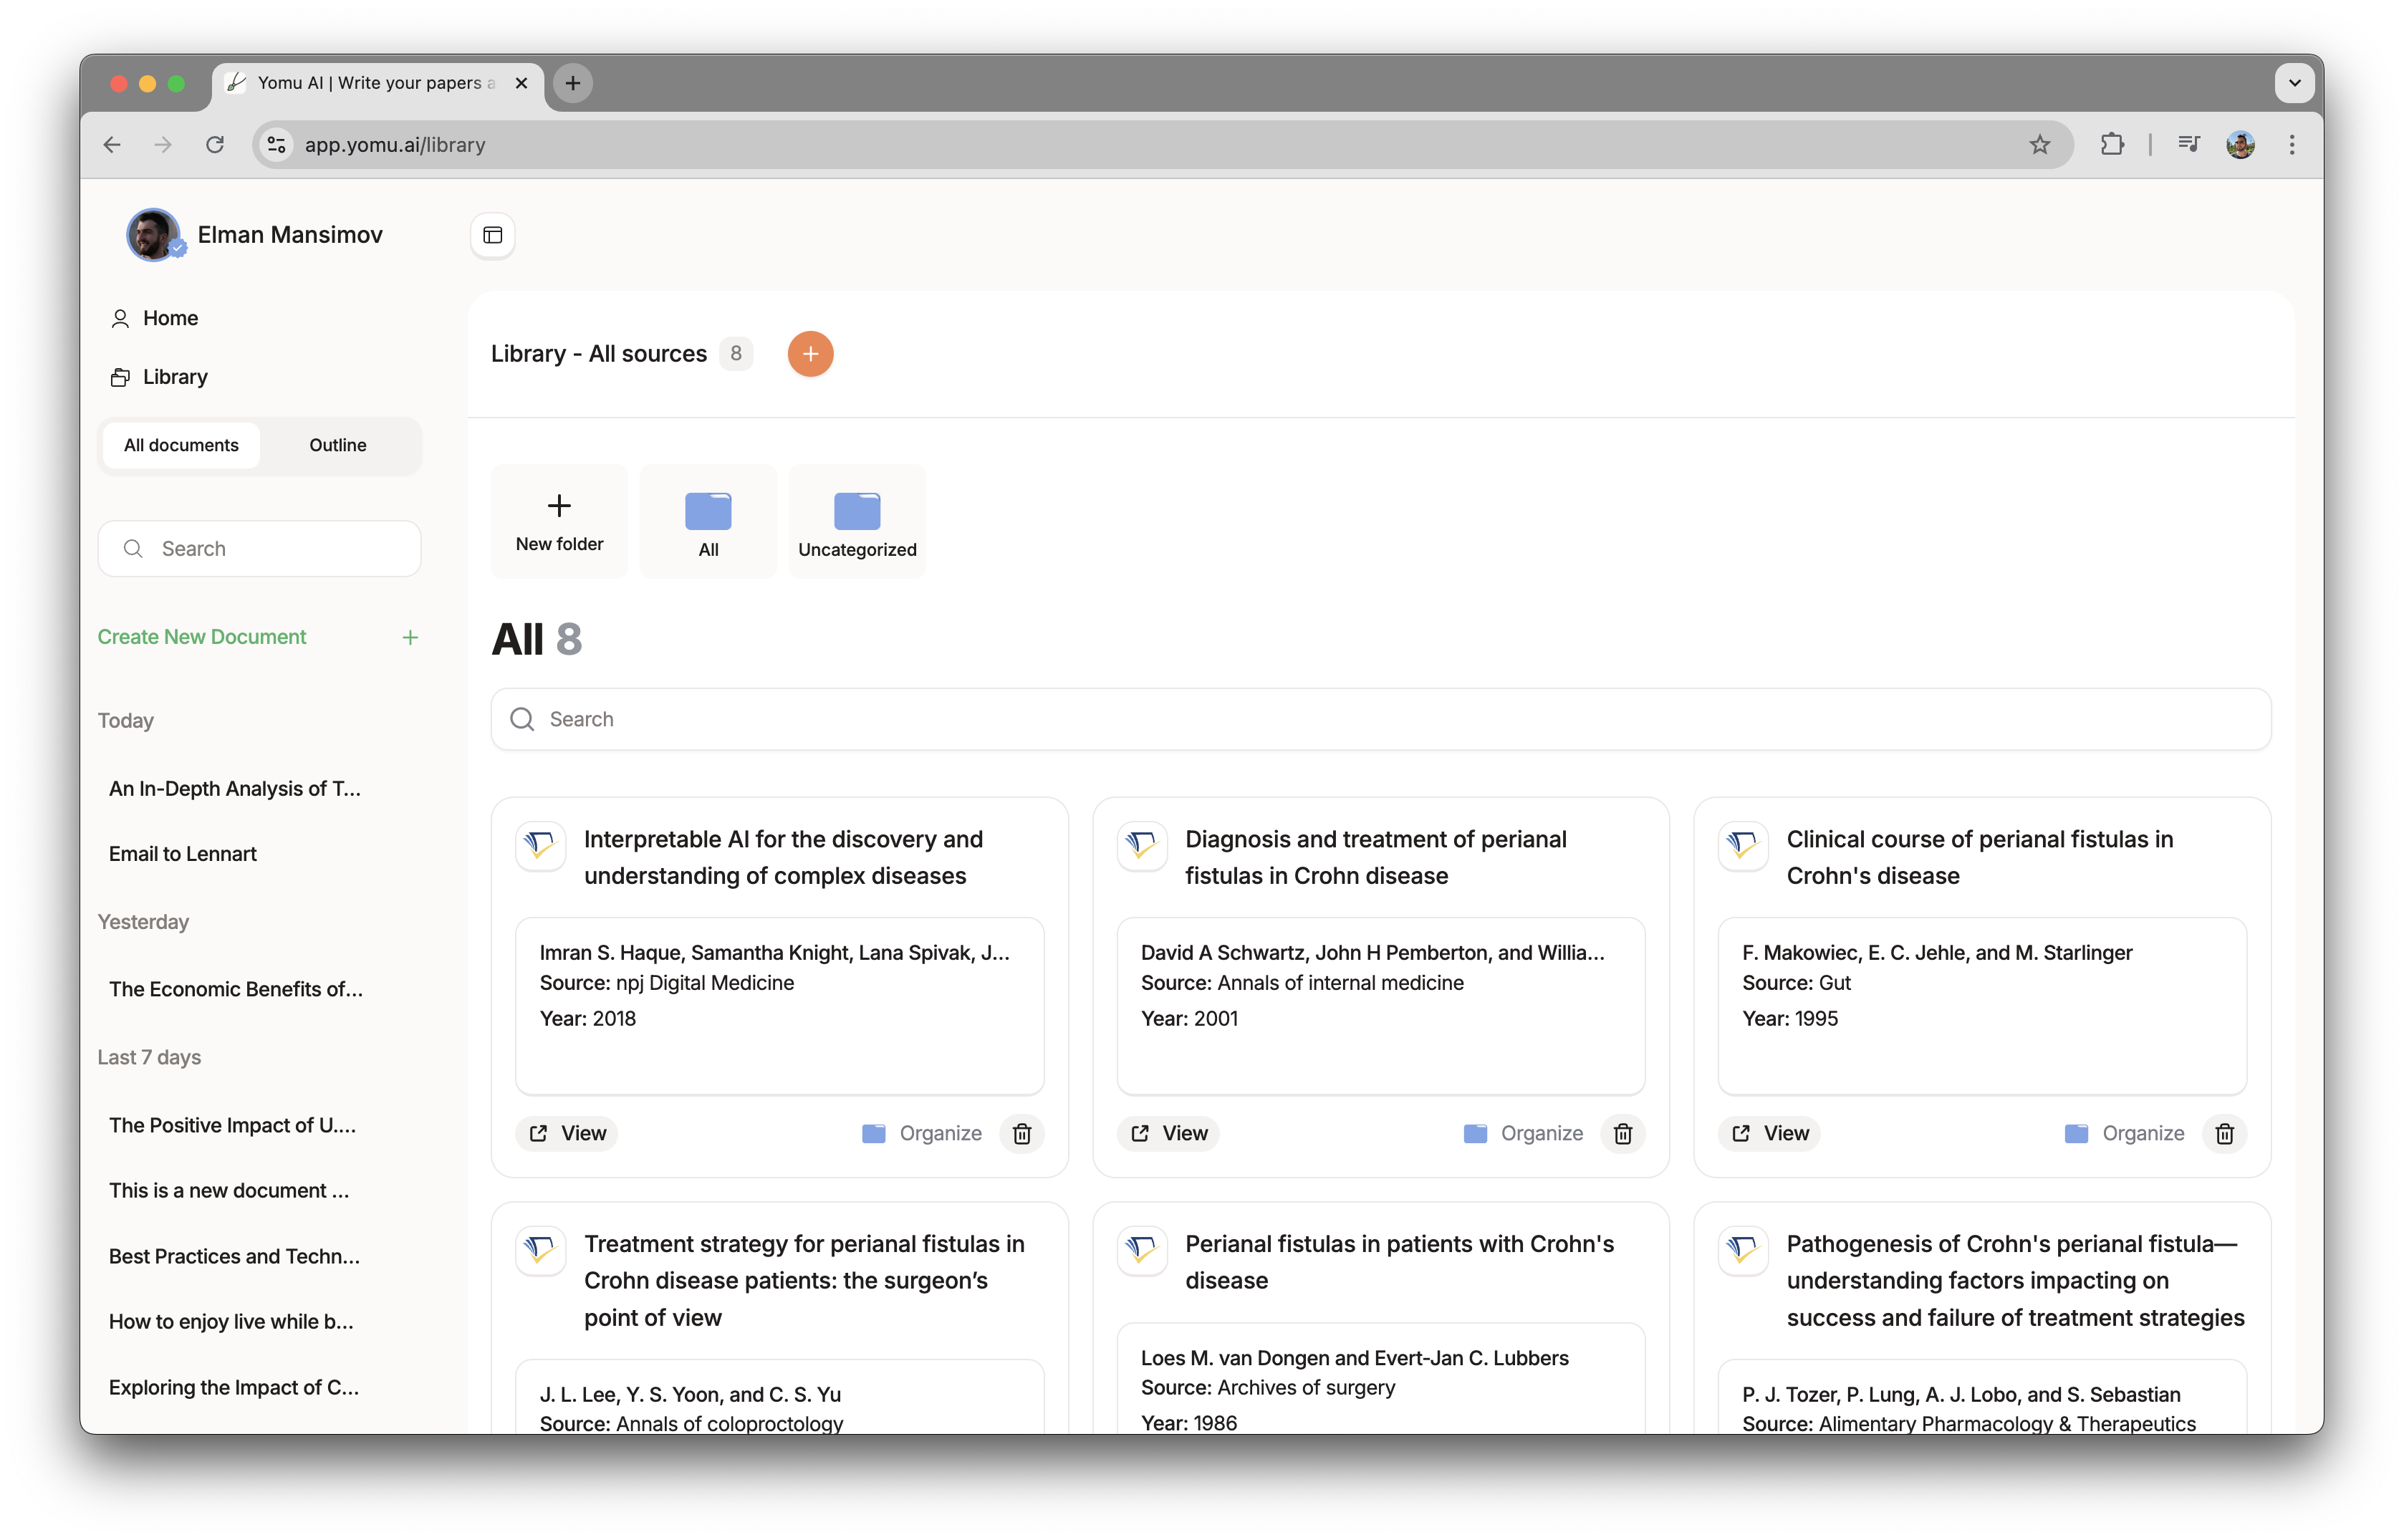Click source icon of Interpretable AI card

tap(540, 845)
